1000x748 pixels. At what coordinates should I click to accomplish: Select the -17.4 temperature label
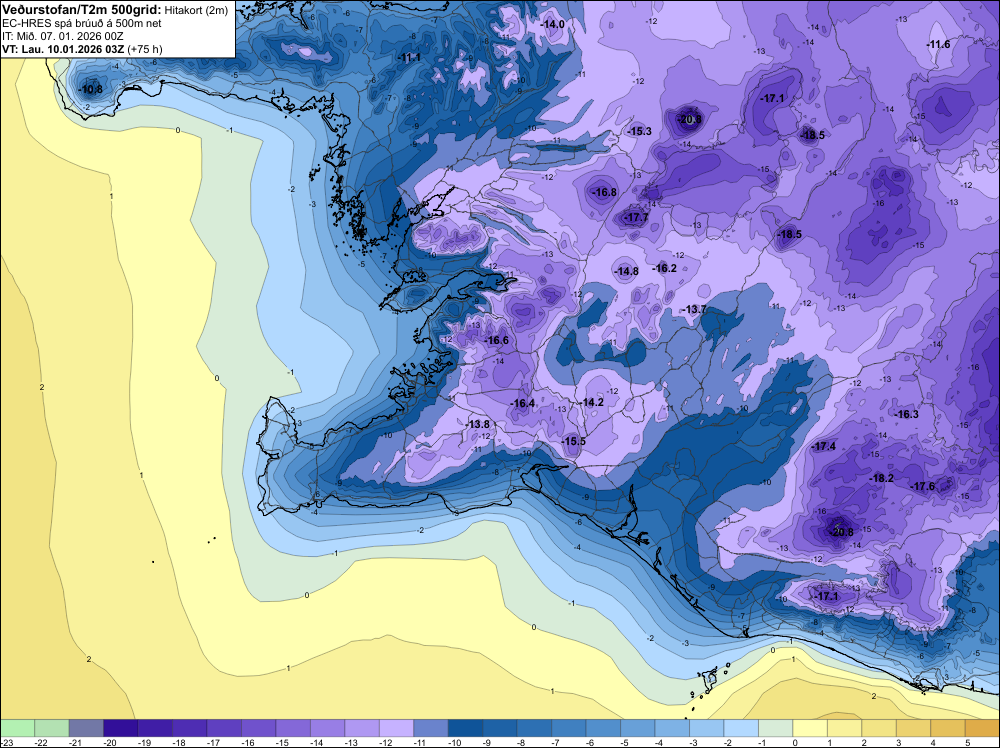point(823,446)
